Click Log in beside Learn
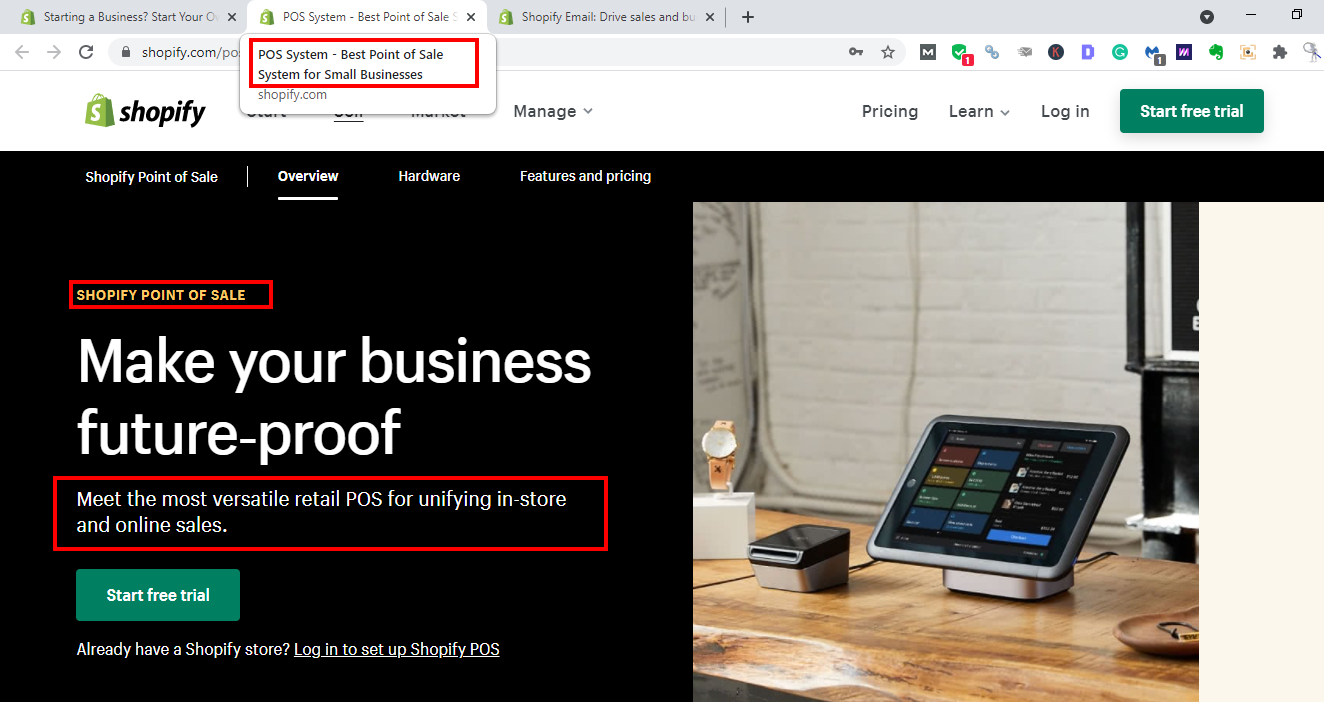The height and width of the screenshot is (702, 1324). coord(1065,111)
